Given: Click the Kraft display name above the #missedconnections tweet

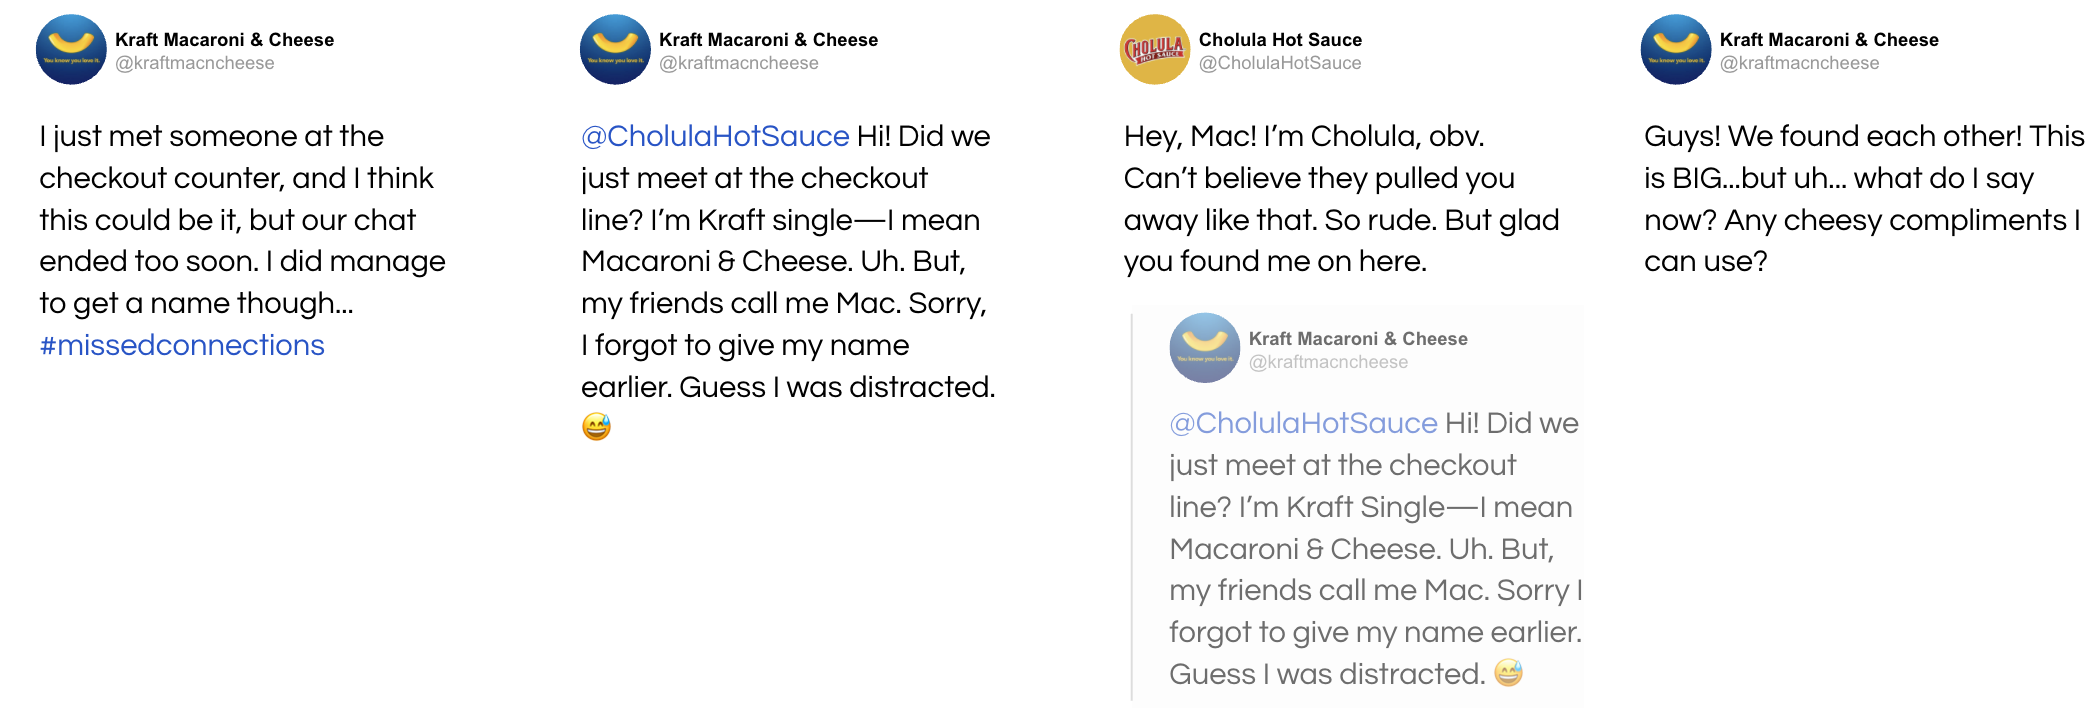Looking at the screenshot, I should [x=224, y=40].
